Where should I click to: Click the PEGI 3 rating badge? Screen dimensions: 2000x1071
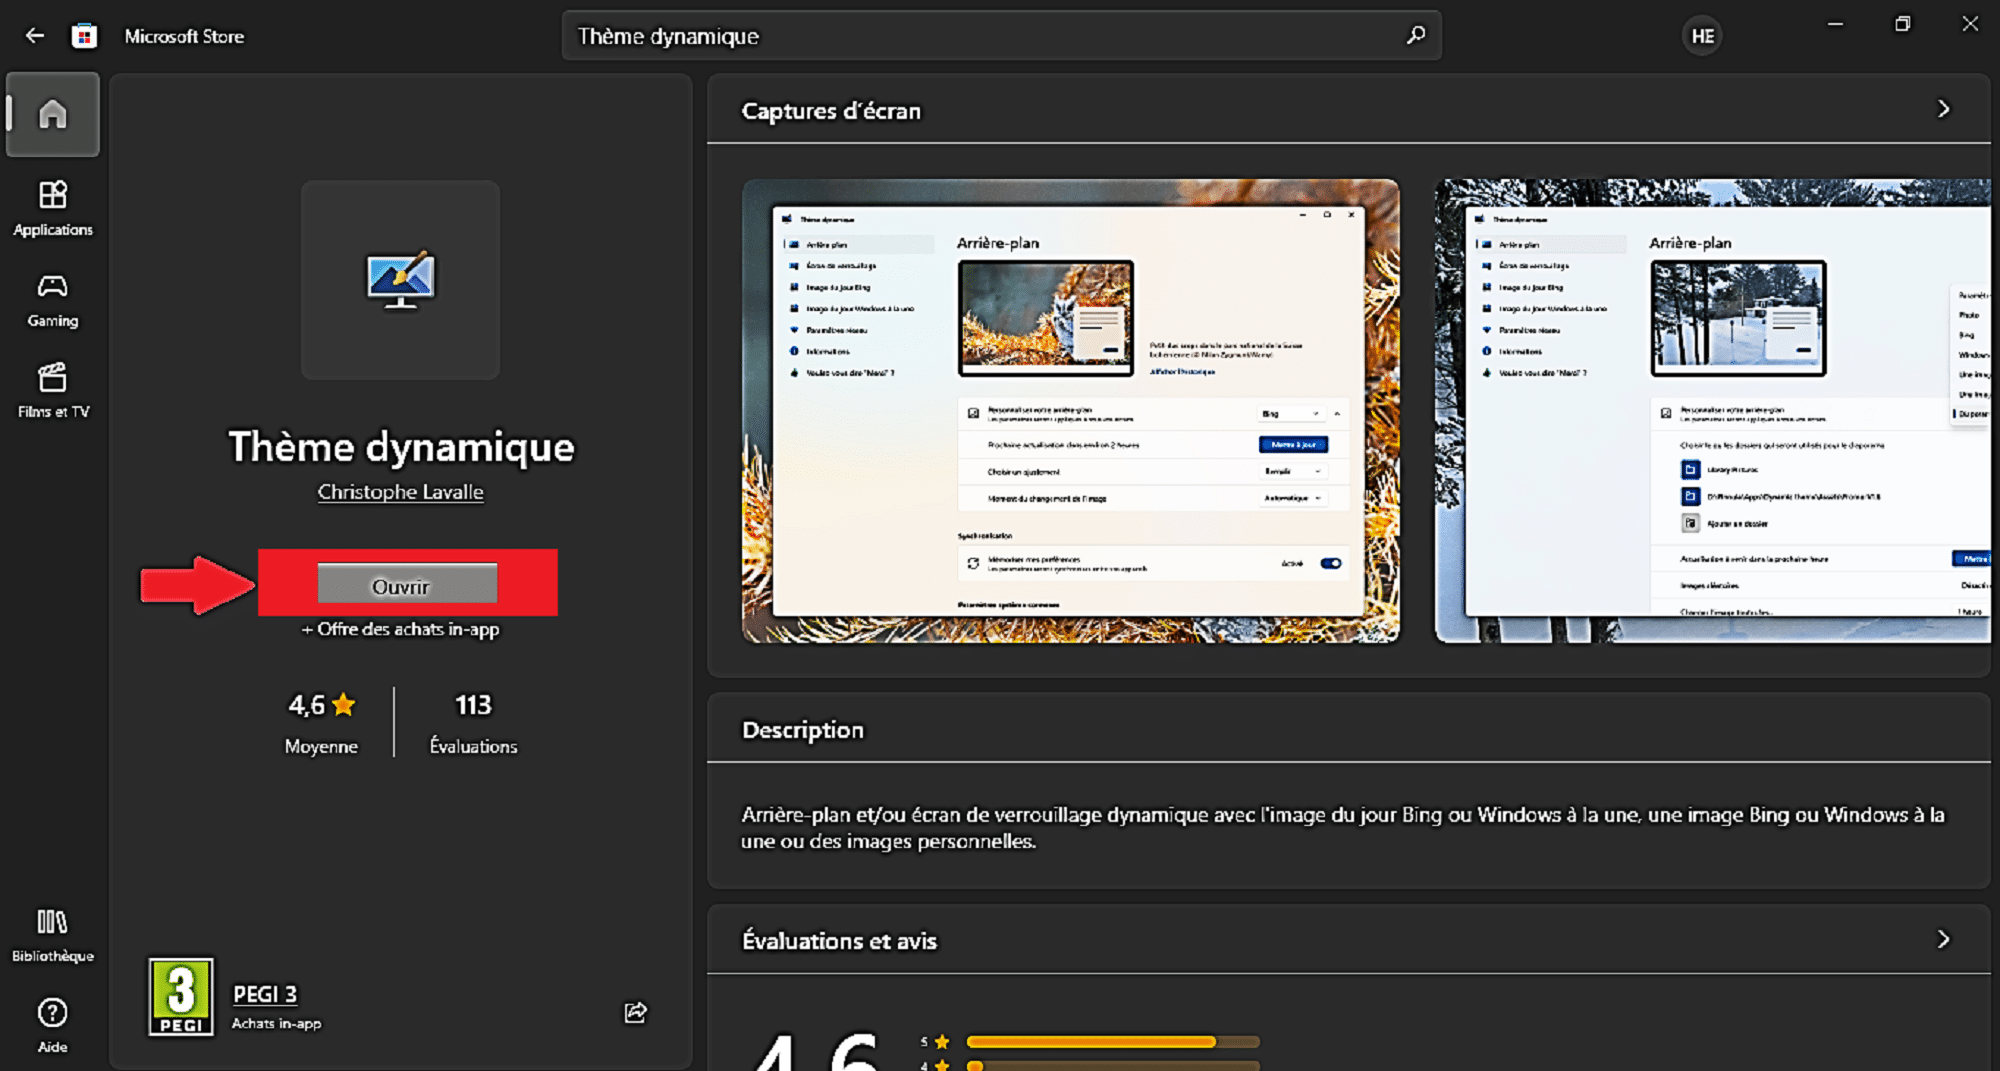181,996
